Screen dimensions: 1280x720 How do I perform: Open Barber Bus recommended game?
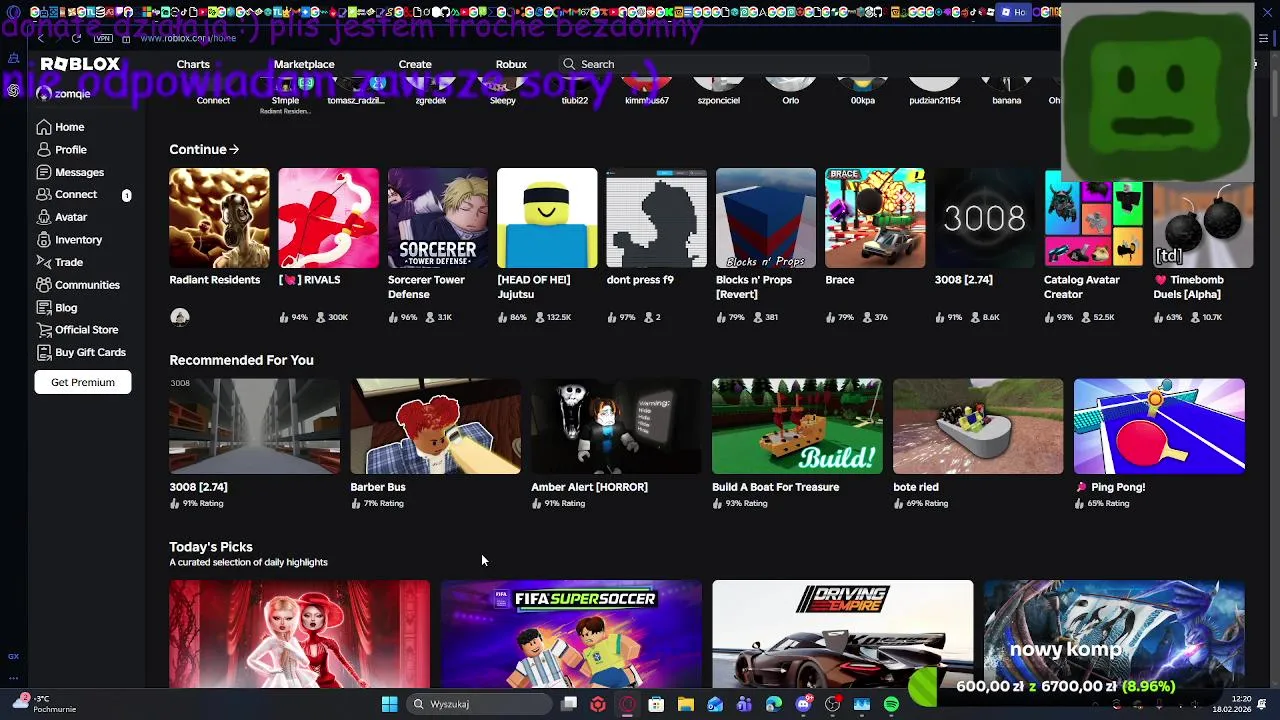click(x=435, y=426)
